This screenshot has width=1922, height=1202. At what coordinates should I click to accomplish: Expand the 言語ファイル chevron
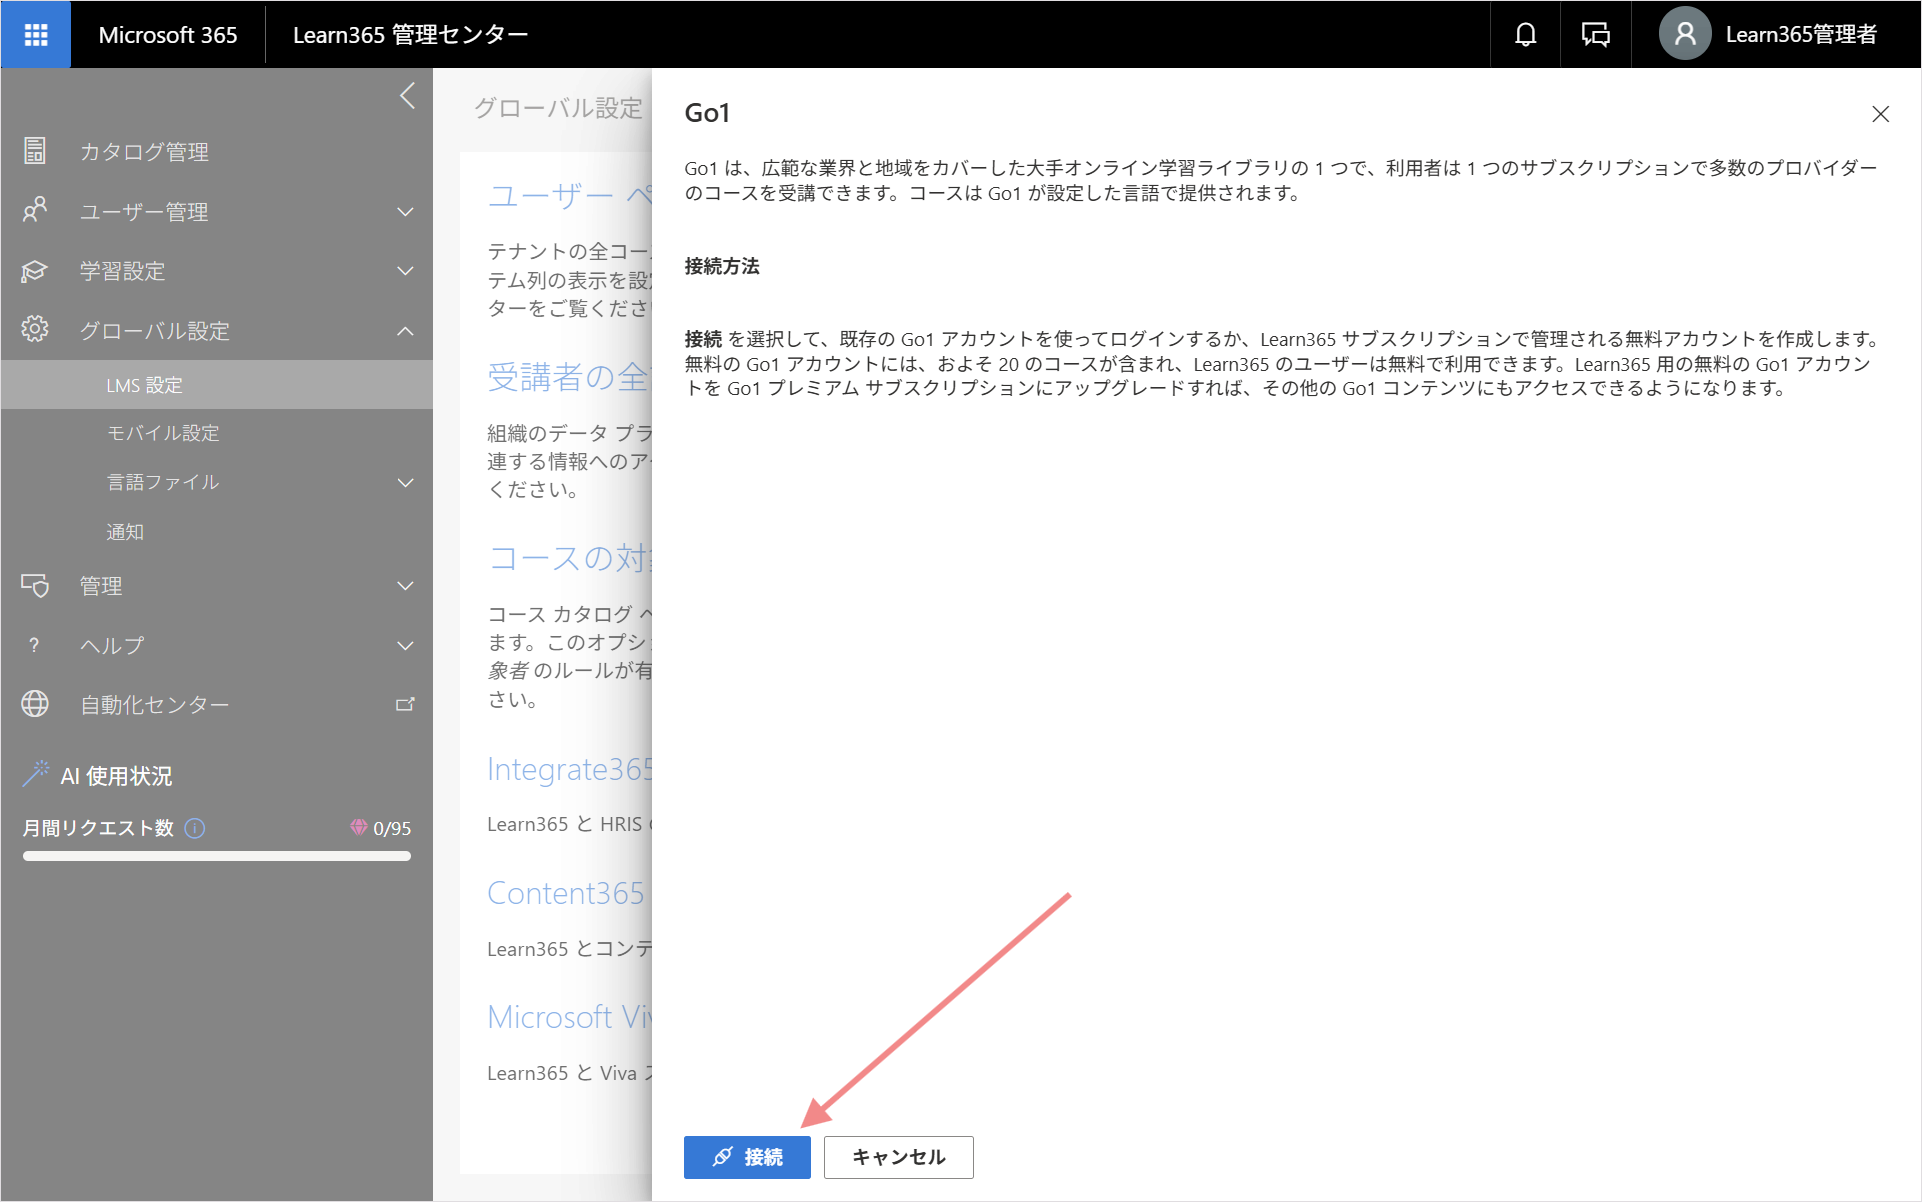(x=405, y=483)
